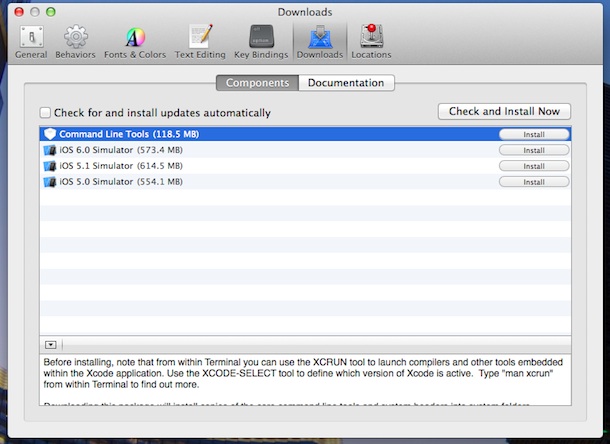This screenshot has width=610, height=444.
Task: Open the Fonts & Colors pane
Action: pyautogui.click(x=135, y=42)
